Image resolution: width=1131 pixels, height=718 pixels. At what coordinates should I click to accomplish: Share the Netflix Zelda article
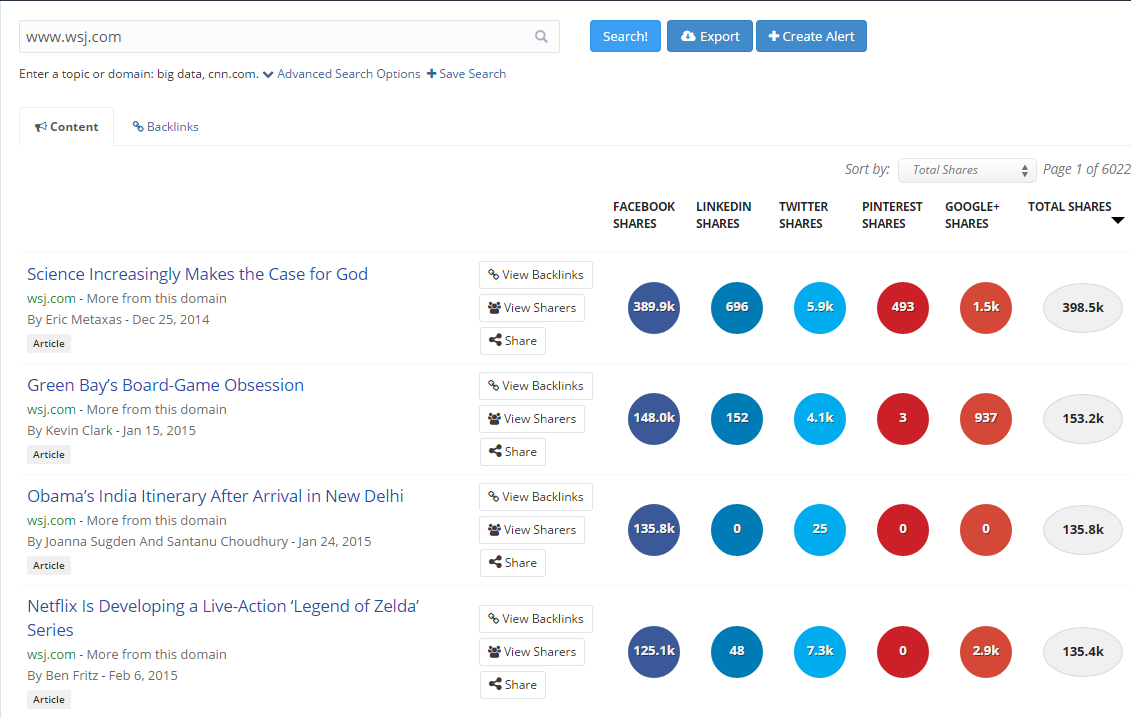(513, 685)
